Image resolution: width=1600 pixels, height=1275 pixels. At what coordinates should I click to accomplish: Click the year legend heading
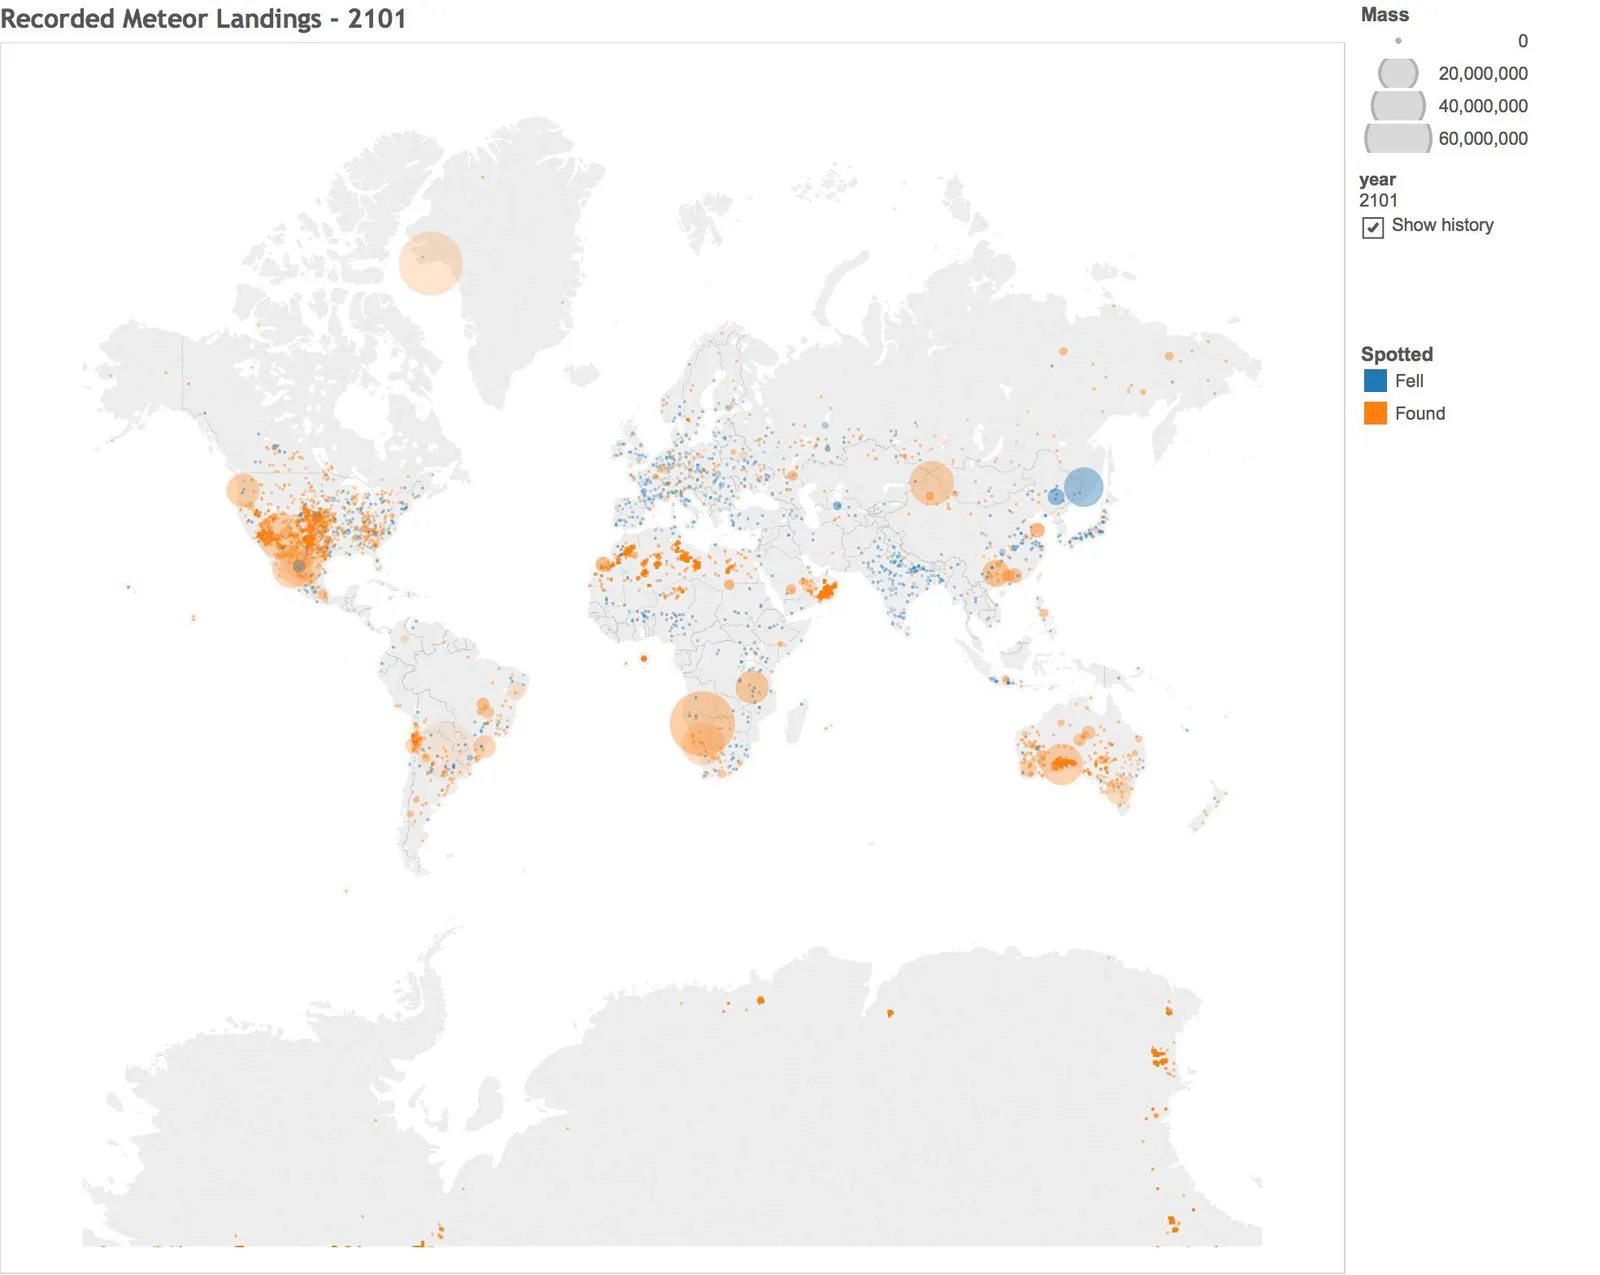click(1377, 180)
